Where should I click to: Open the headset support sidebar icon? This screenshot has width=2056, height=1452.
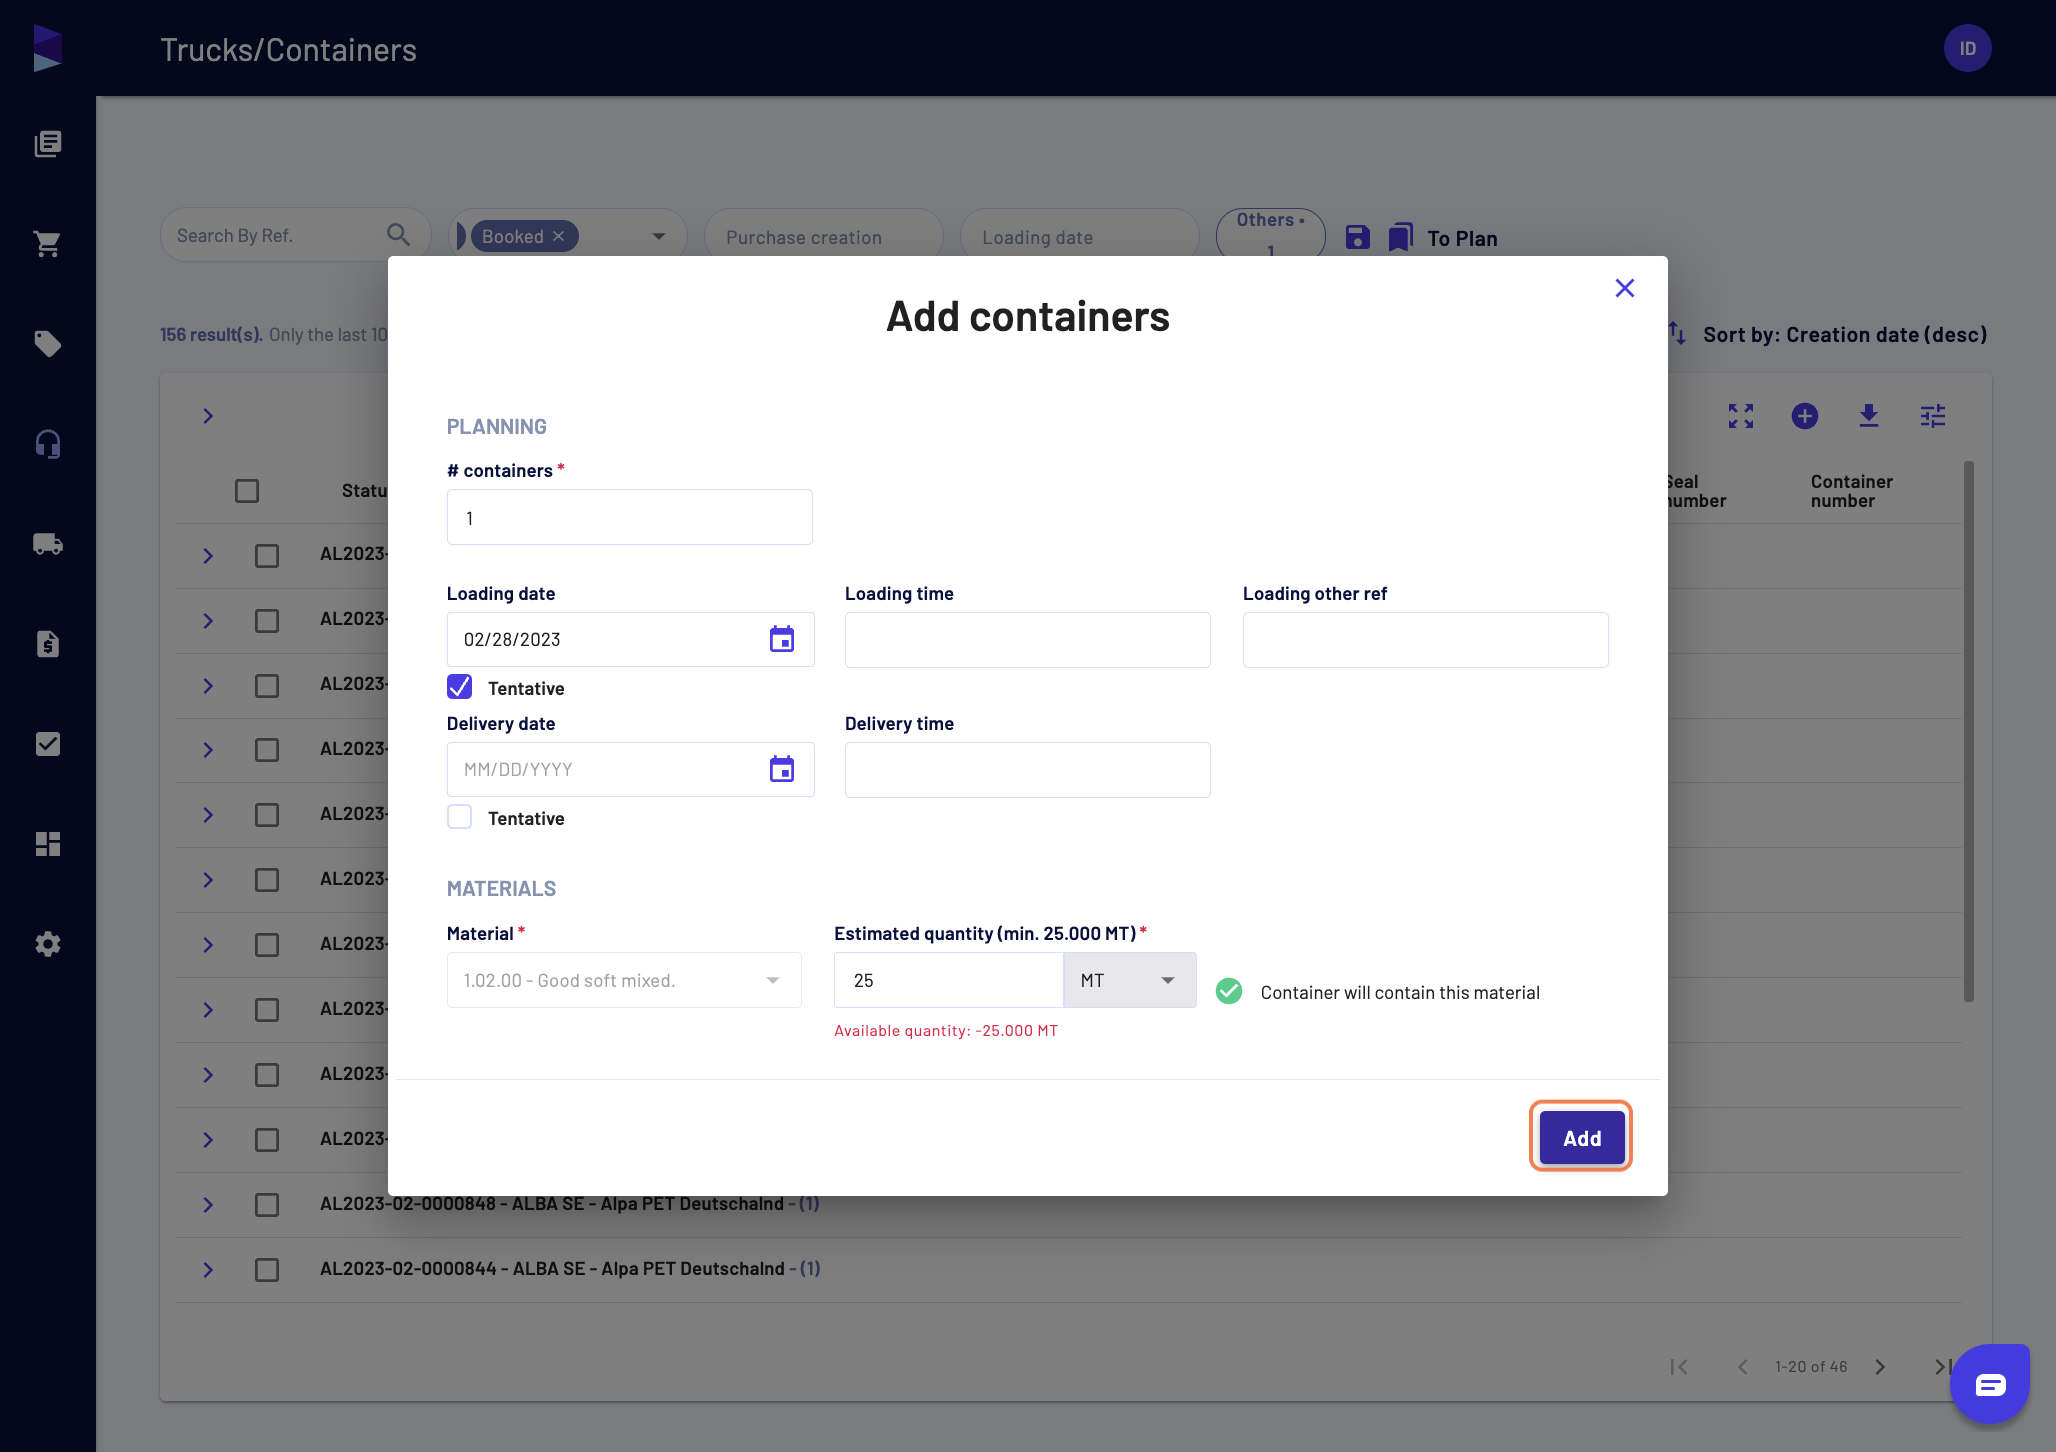point(48,444)
